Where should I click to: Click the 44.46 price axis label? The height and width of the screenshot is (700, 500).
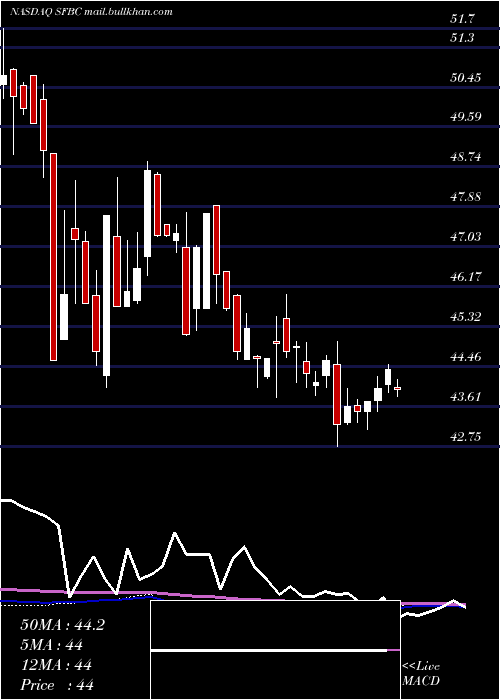coord(466,356)
